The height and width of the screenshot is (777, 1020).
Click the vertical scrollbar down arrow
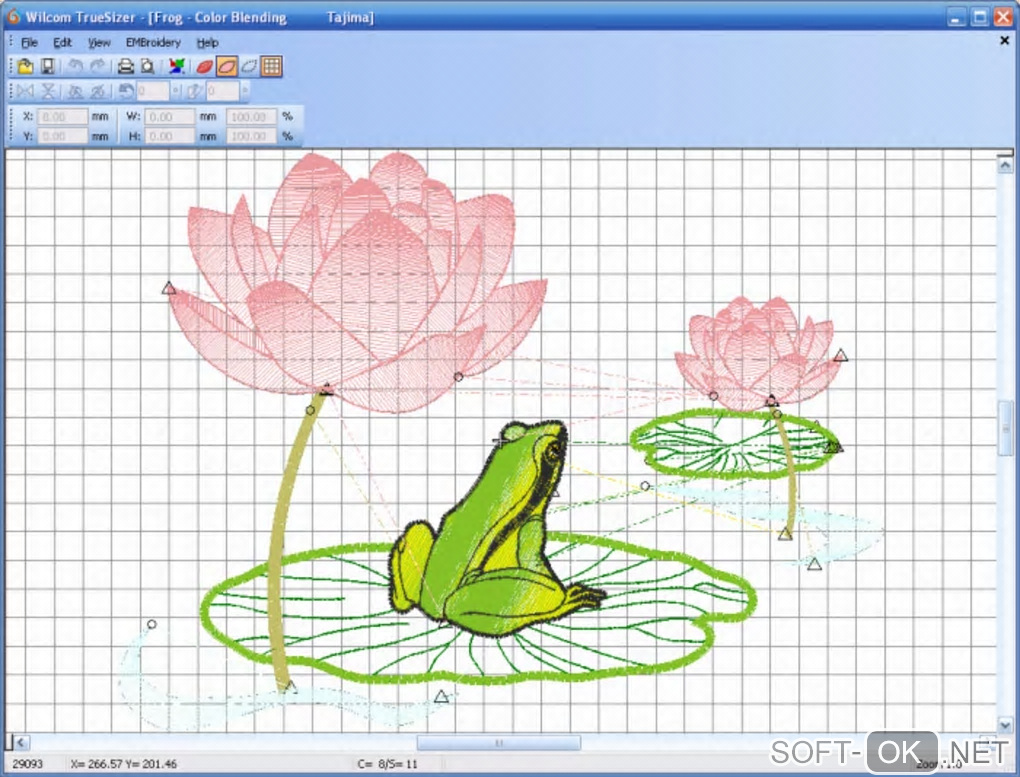click(1005, 724)
